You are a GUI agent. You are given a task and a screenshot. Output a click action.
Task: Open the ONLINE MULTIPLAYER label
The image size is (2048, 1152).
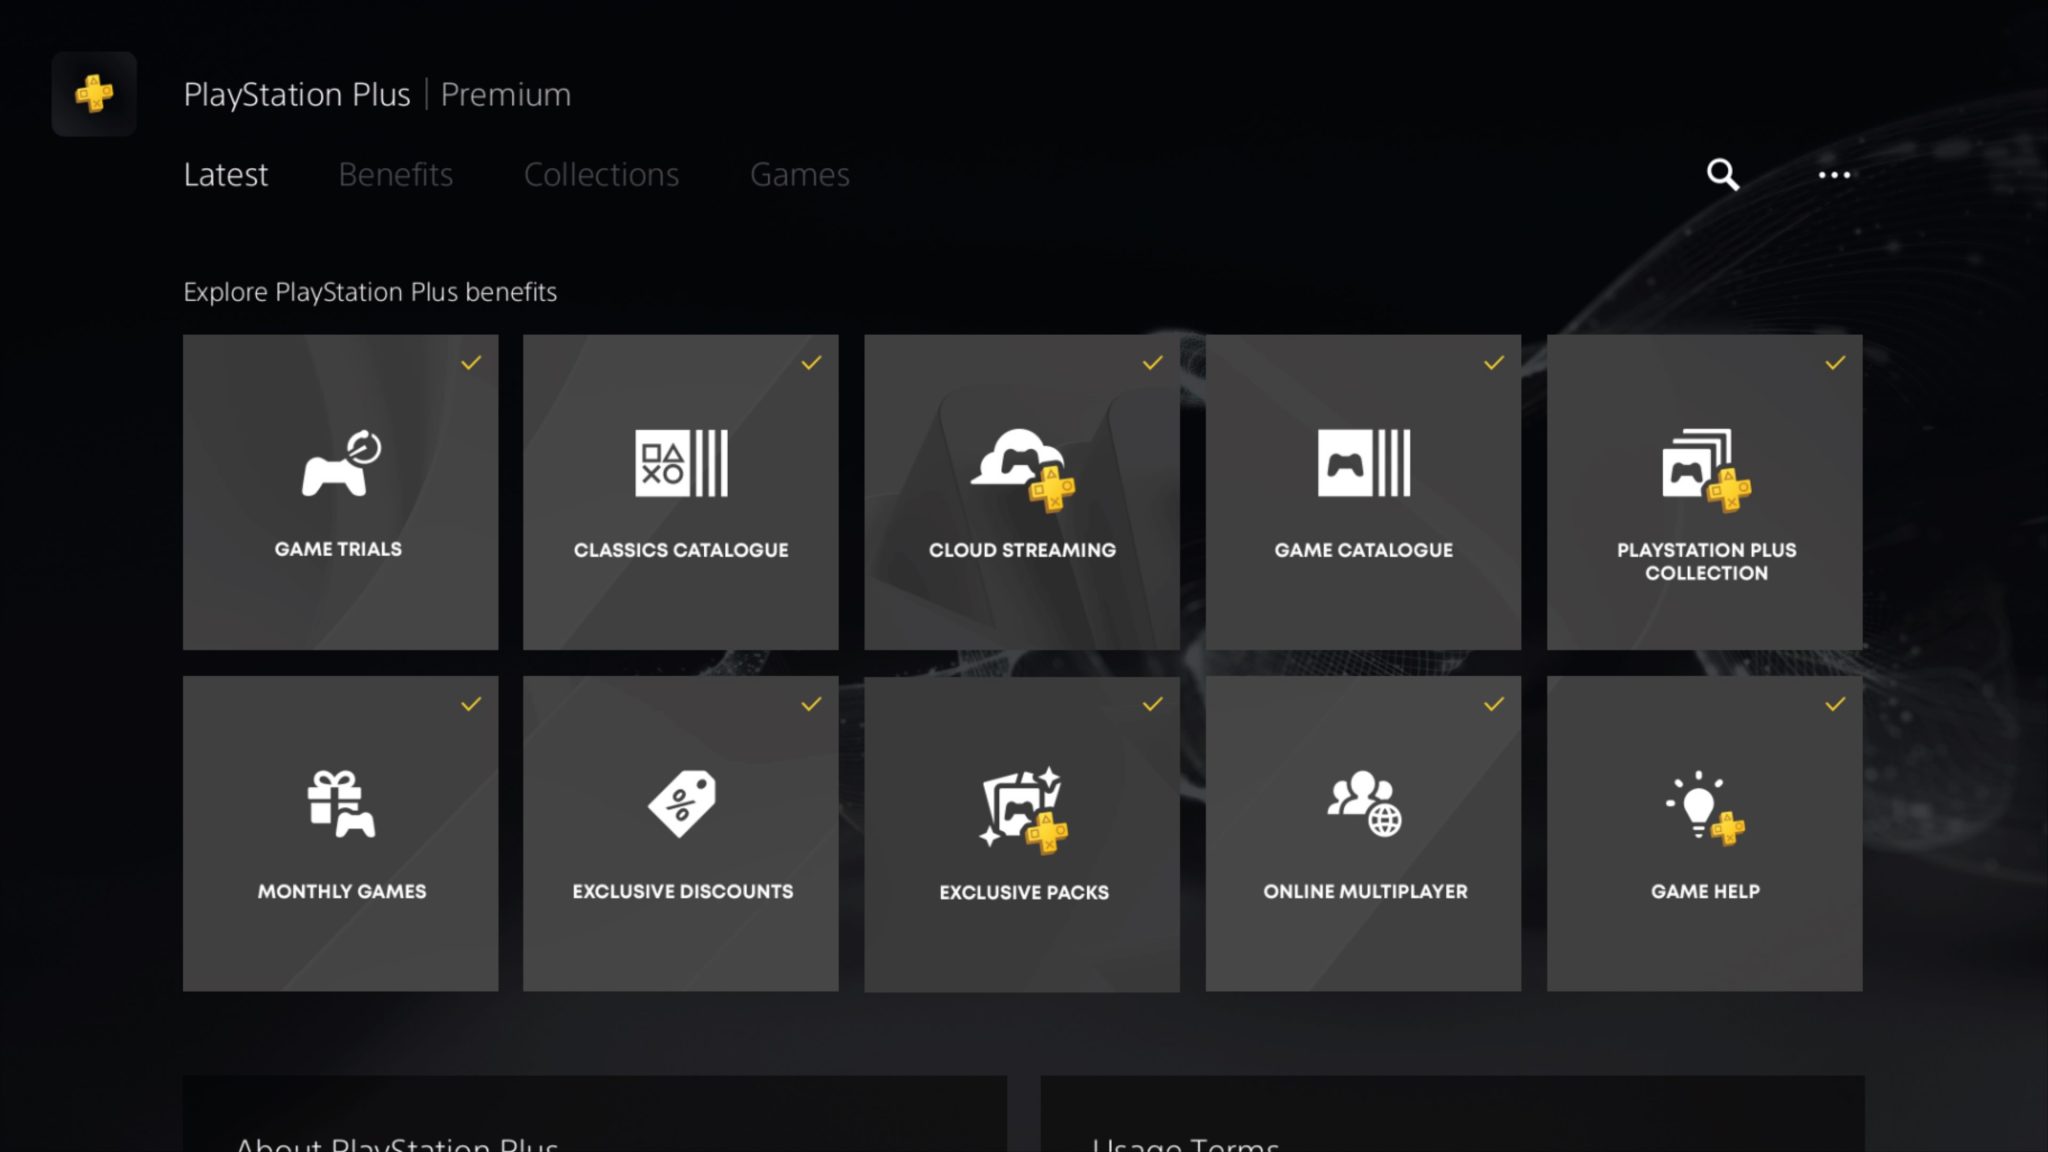1365,891
